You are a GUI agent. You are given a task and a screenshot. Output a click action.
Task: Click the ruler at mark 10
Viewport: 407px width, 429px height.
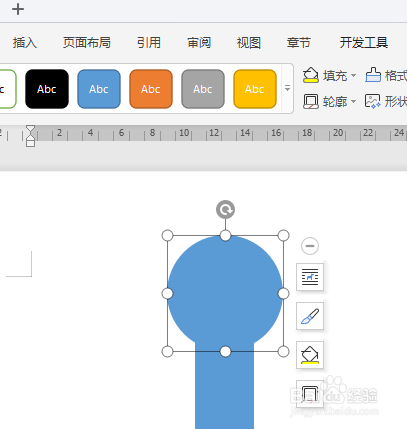click(x=184, y=133)
